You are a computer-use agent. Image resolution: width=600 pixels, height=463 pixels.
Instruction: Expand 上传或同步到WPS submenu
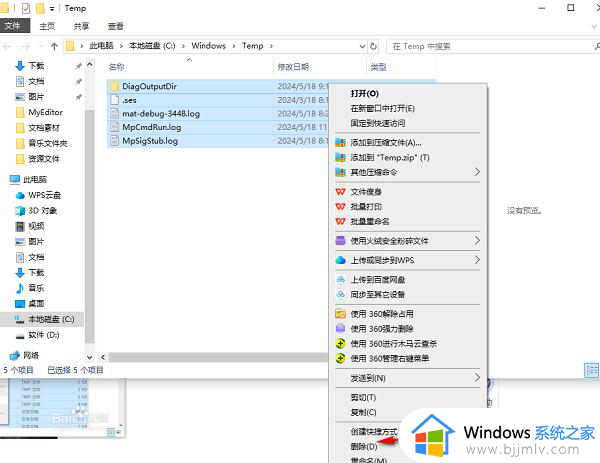pos(408,260)
